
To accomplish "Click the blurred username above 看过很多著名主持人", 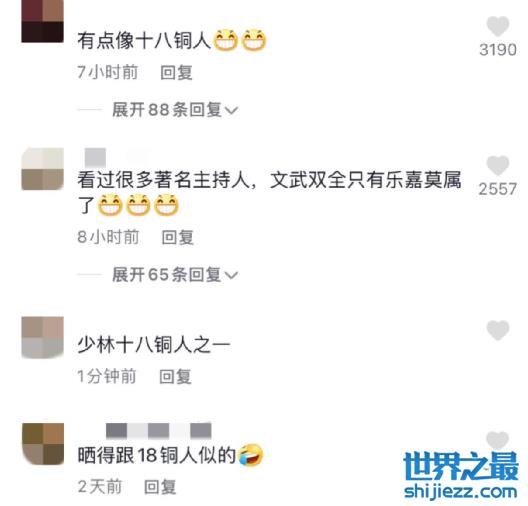I will coord(95,157).
